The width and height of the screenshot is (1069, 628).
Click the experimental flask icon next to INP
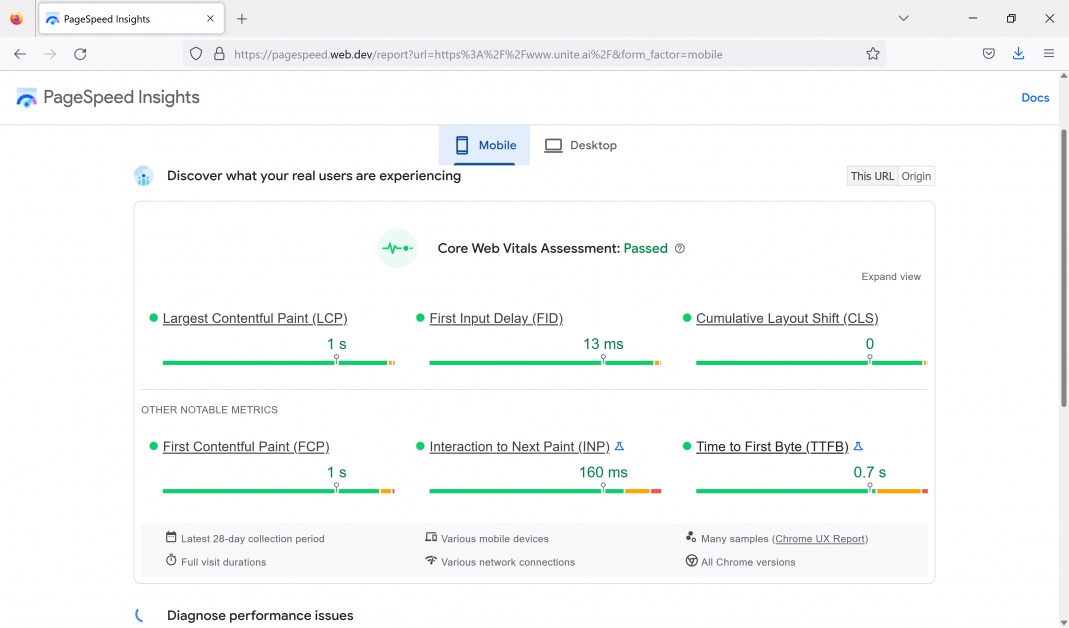click(619, 446)
